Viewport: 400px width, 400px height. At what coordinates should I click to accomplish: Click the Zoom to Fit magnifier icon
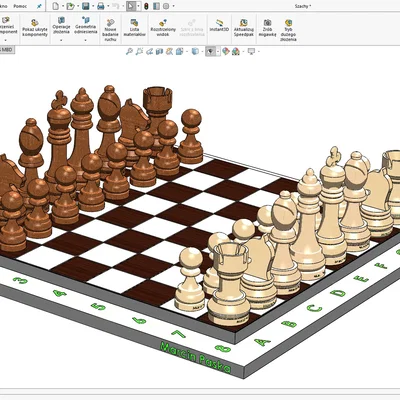129,51
